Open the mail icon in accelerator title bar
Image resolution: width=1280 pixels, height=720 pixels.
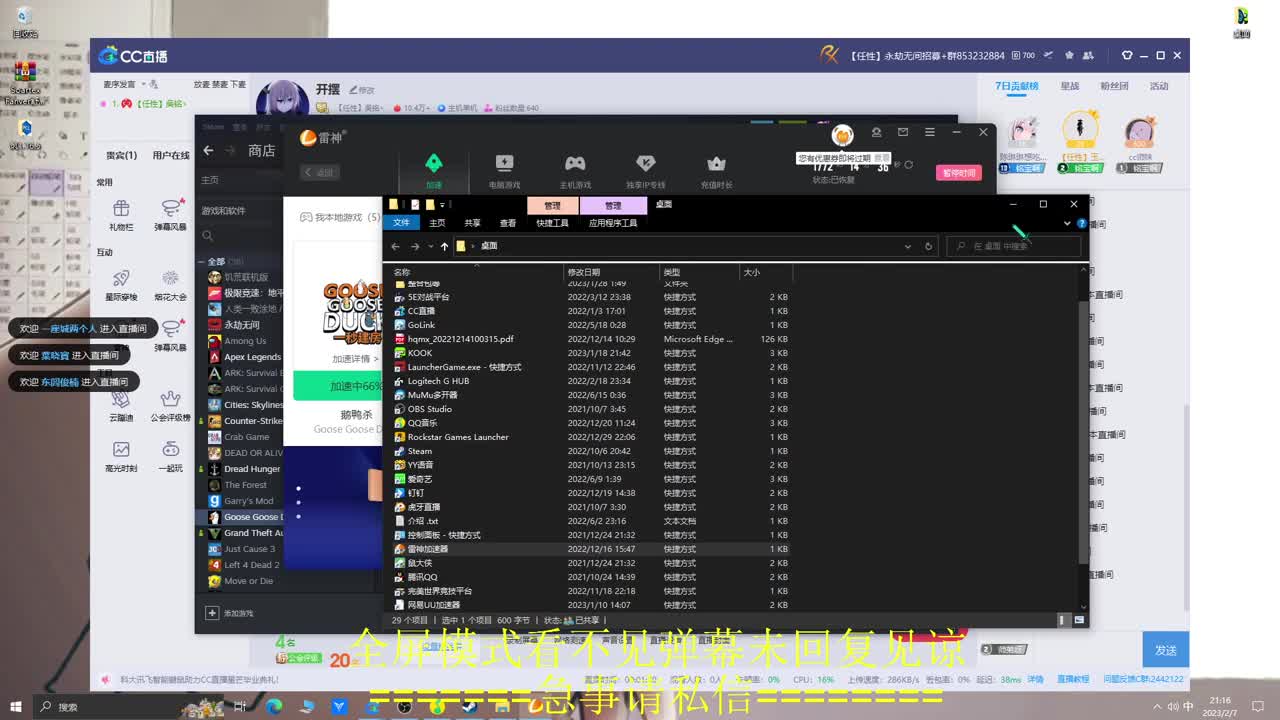click(902, 131)
